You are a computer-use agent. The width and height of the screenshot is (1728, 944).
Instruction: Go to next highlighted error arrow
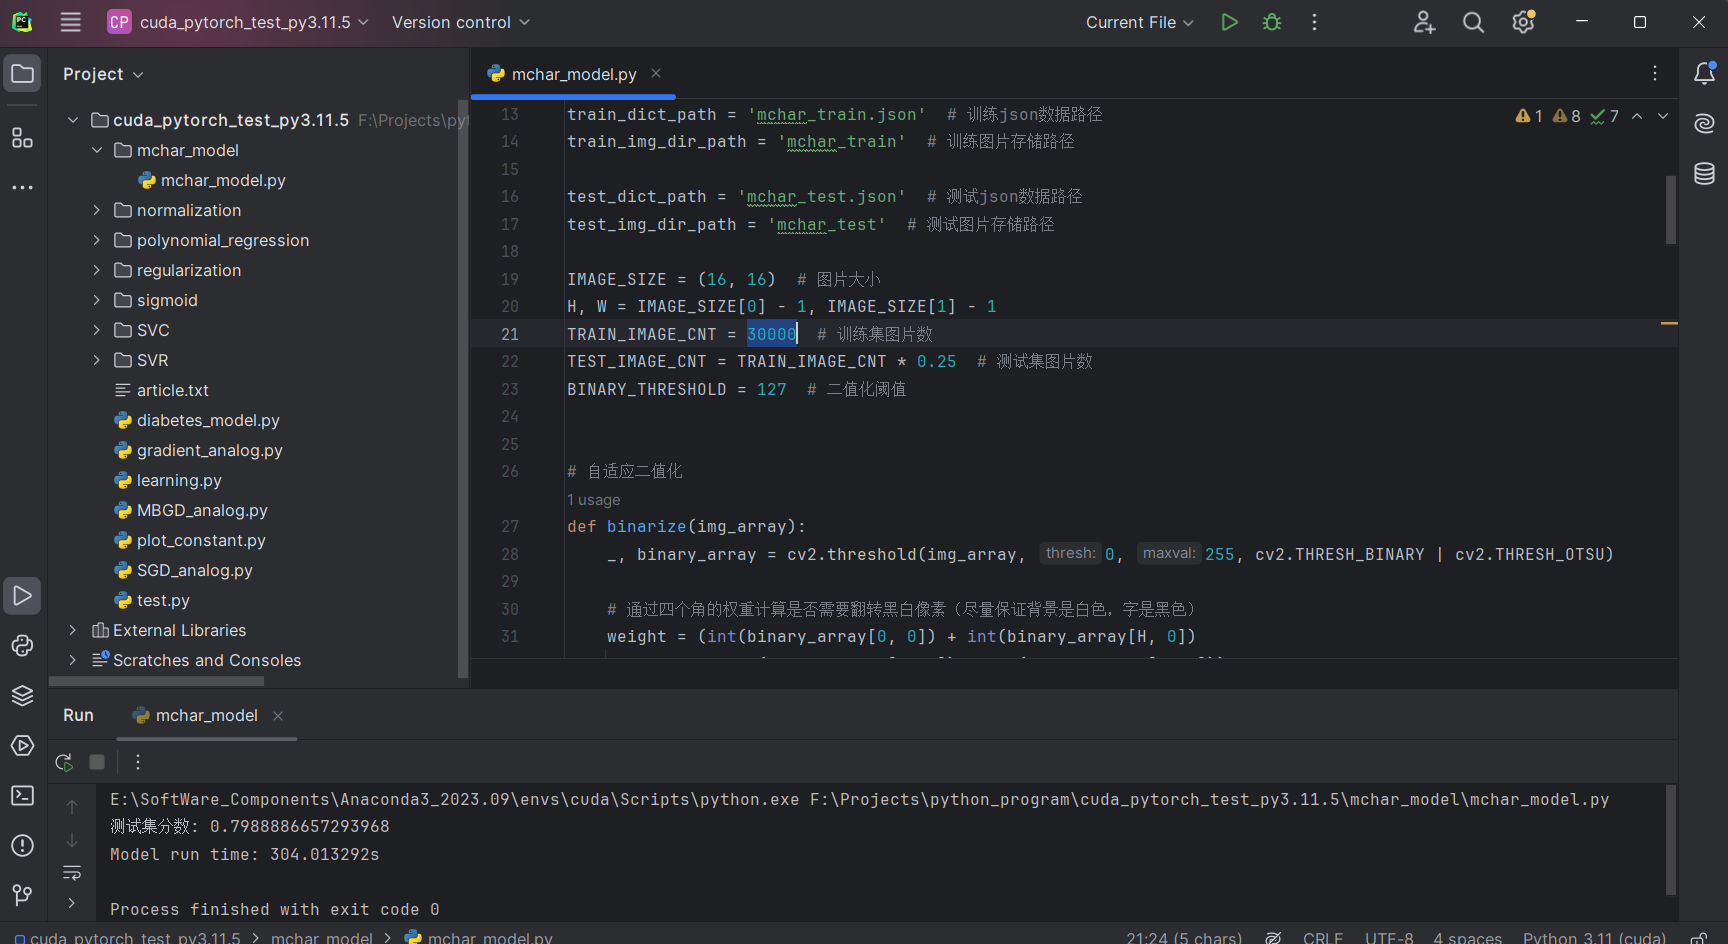click(1663, 116)
